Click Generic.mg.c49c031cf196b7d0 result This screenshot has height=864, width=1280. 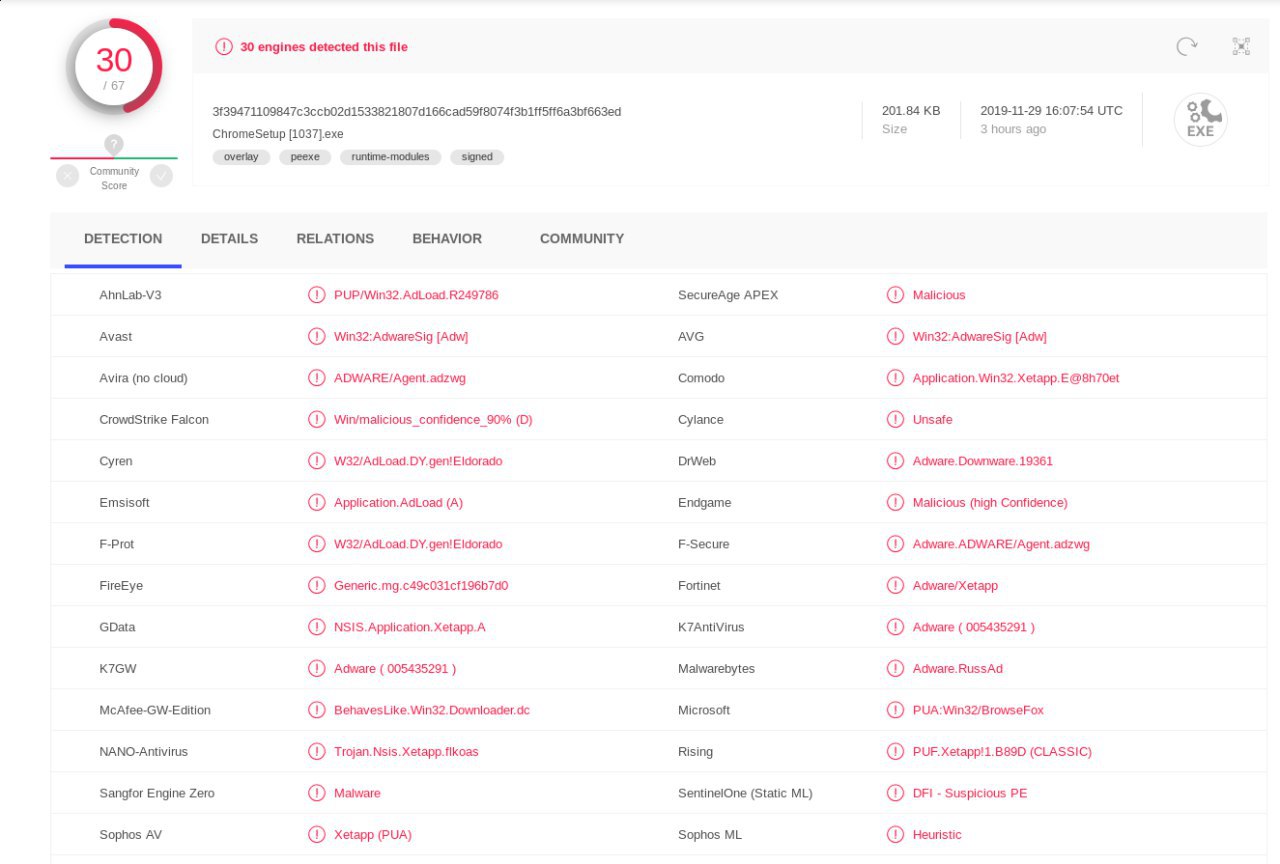click(x=421, y=586)
